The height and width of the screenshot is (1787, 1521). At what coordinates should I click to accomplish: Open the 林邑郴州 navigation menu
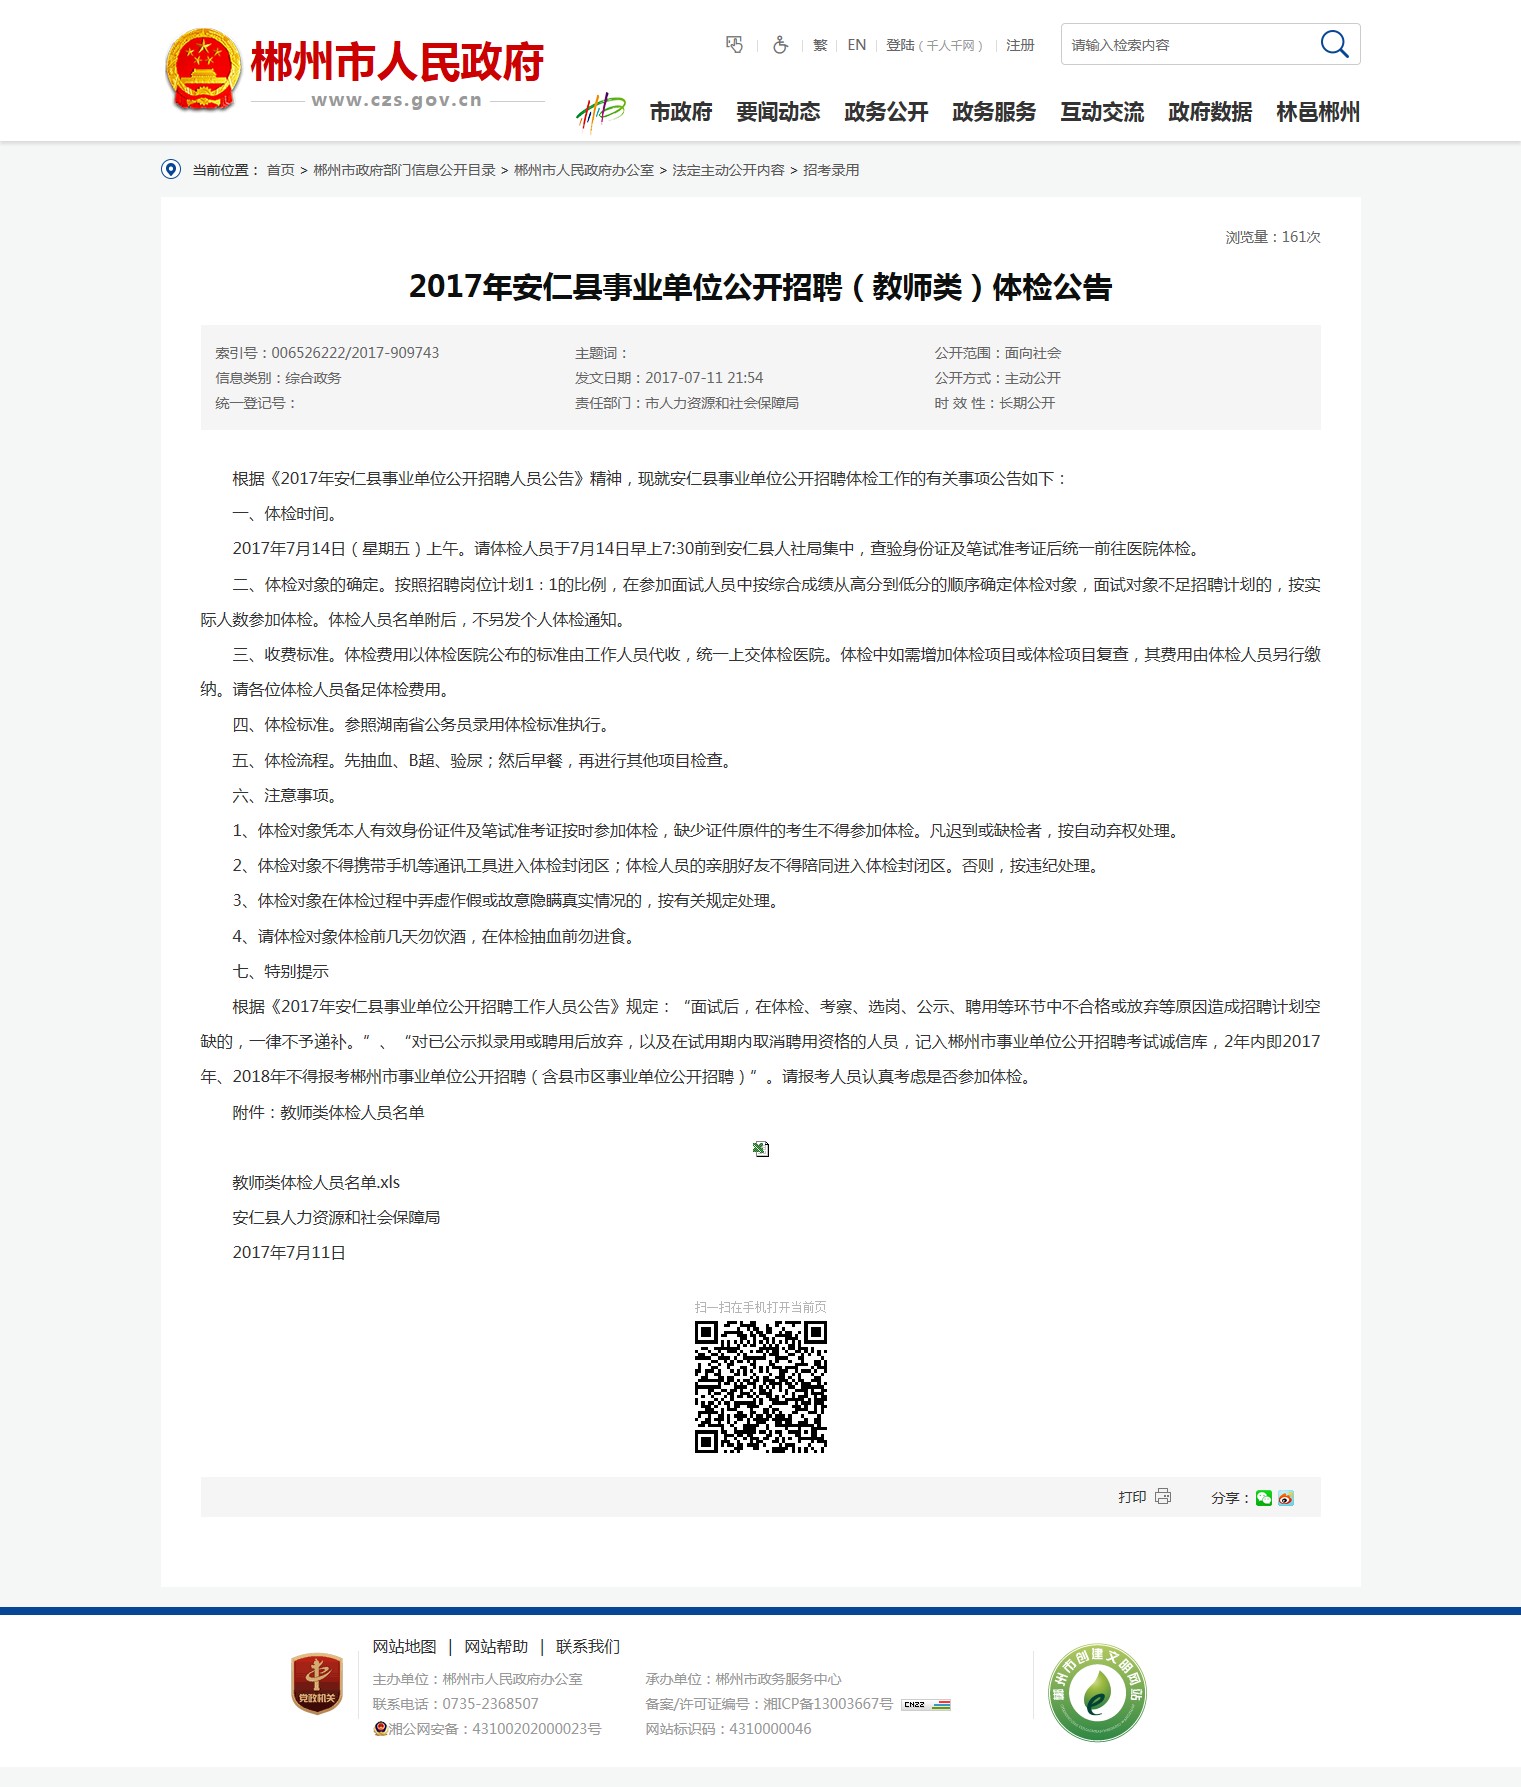pyautogui.click(x=1318, y=112)
